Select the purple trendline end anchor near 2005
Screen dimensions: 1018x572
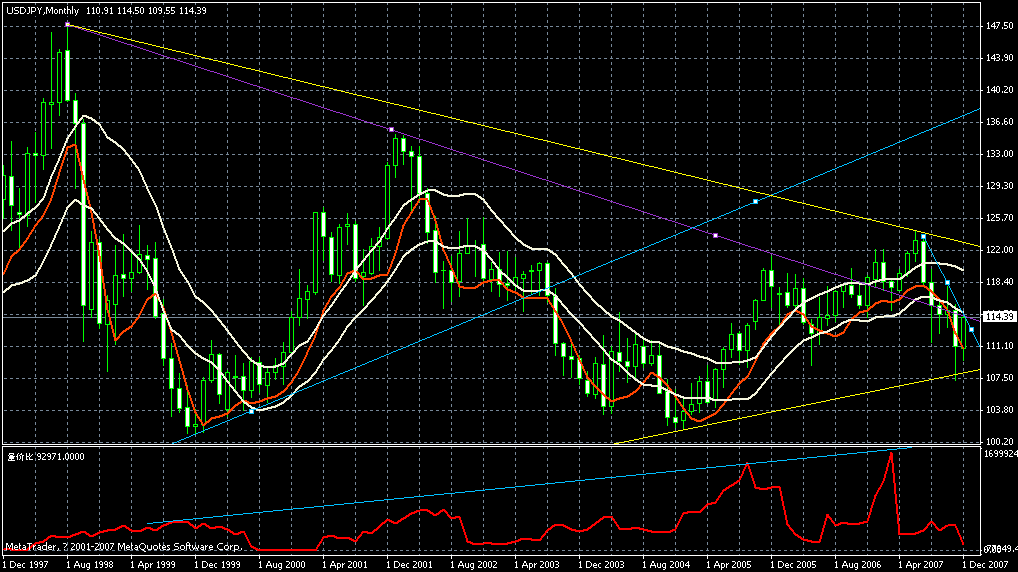(716, 236)
